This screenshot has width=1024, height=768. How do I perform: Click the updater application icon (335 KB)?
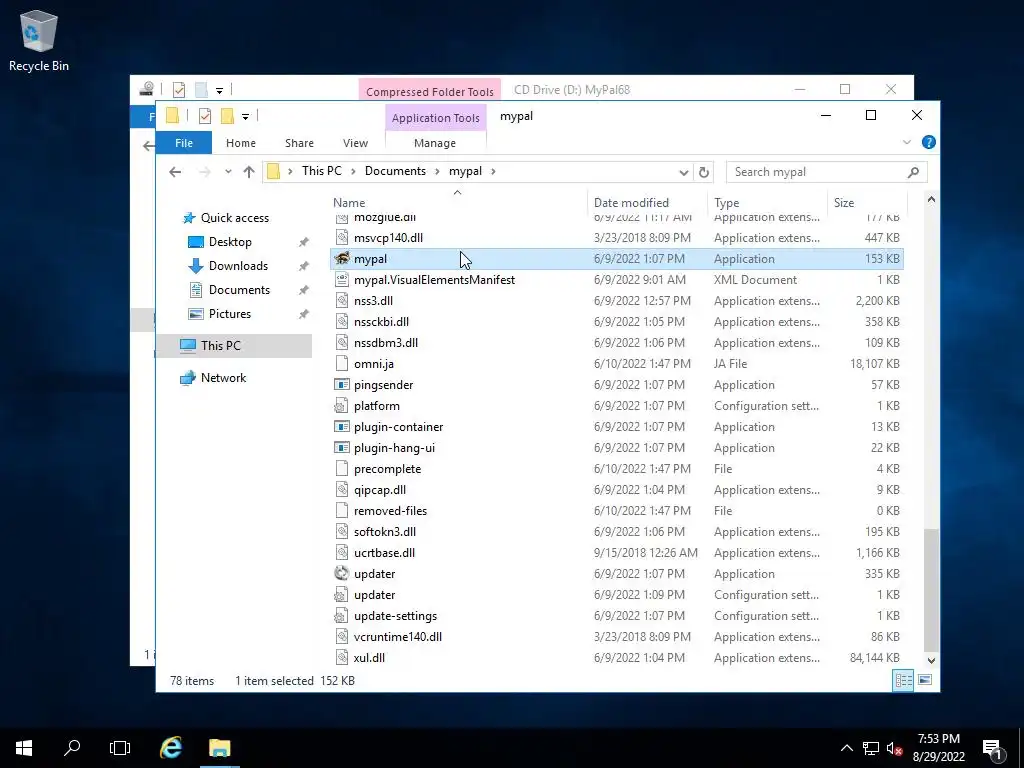(x=342, y=573)
